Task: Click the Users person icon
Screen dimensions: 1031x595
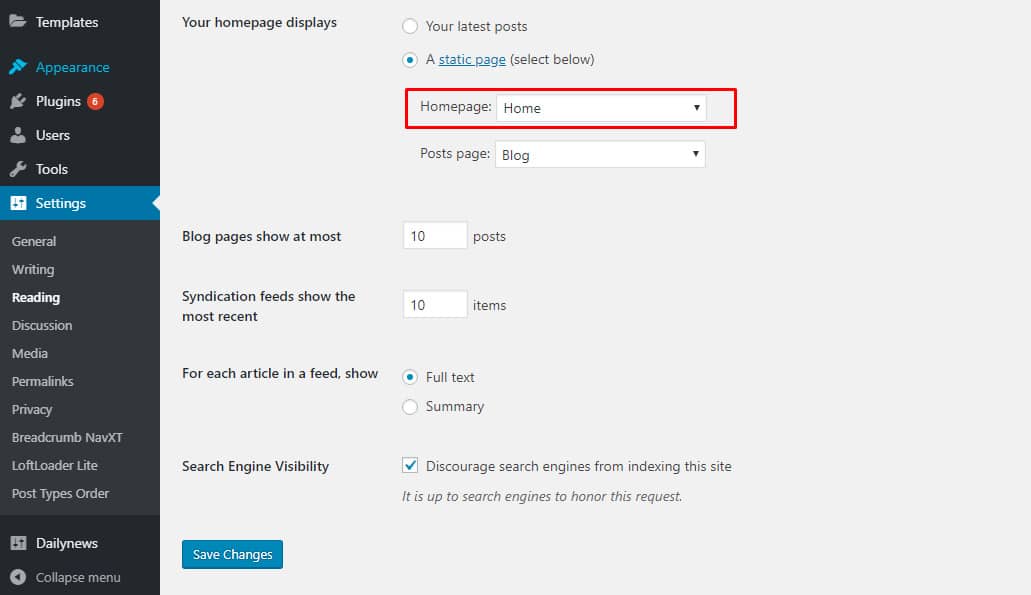Action: (x=18, y=135)
